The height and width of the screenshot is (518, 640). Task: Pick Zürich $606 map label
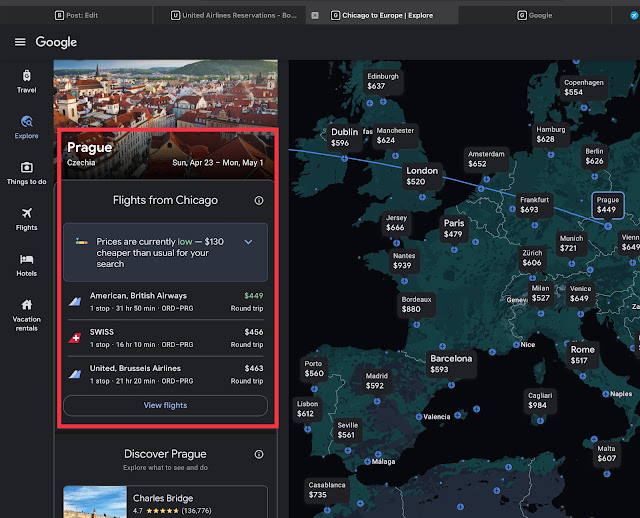point(532,258)
